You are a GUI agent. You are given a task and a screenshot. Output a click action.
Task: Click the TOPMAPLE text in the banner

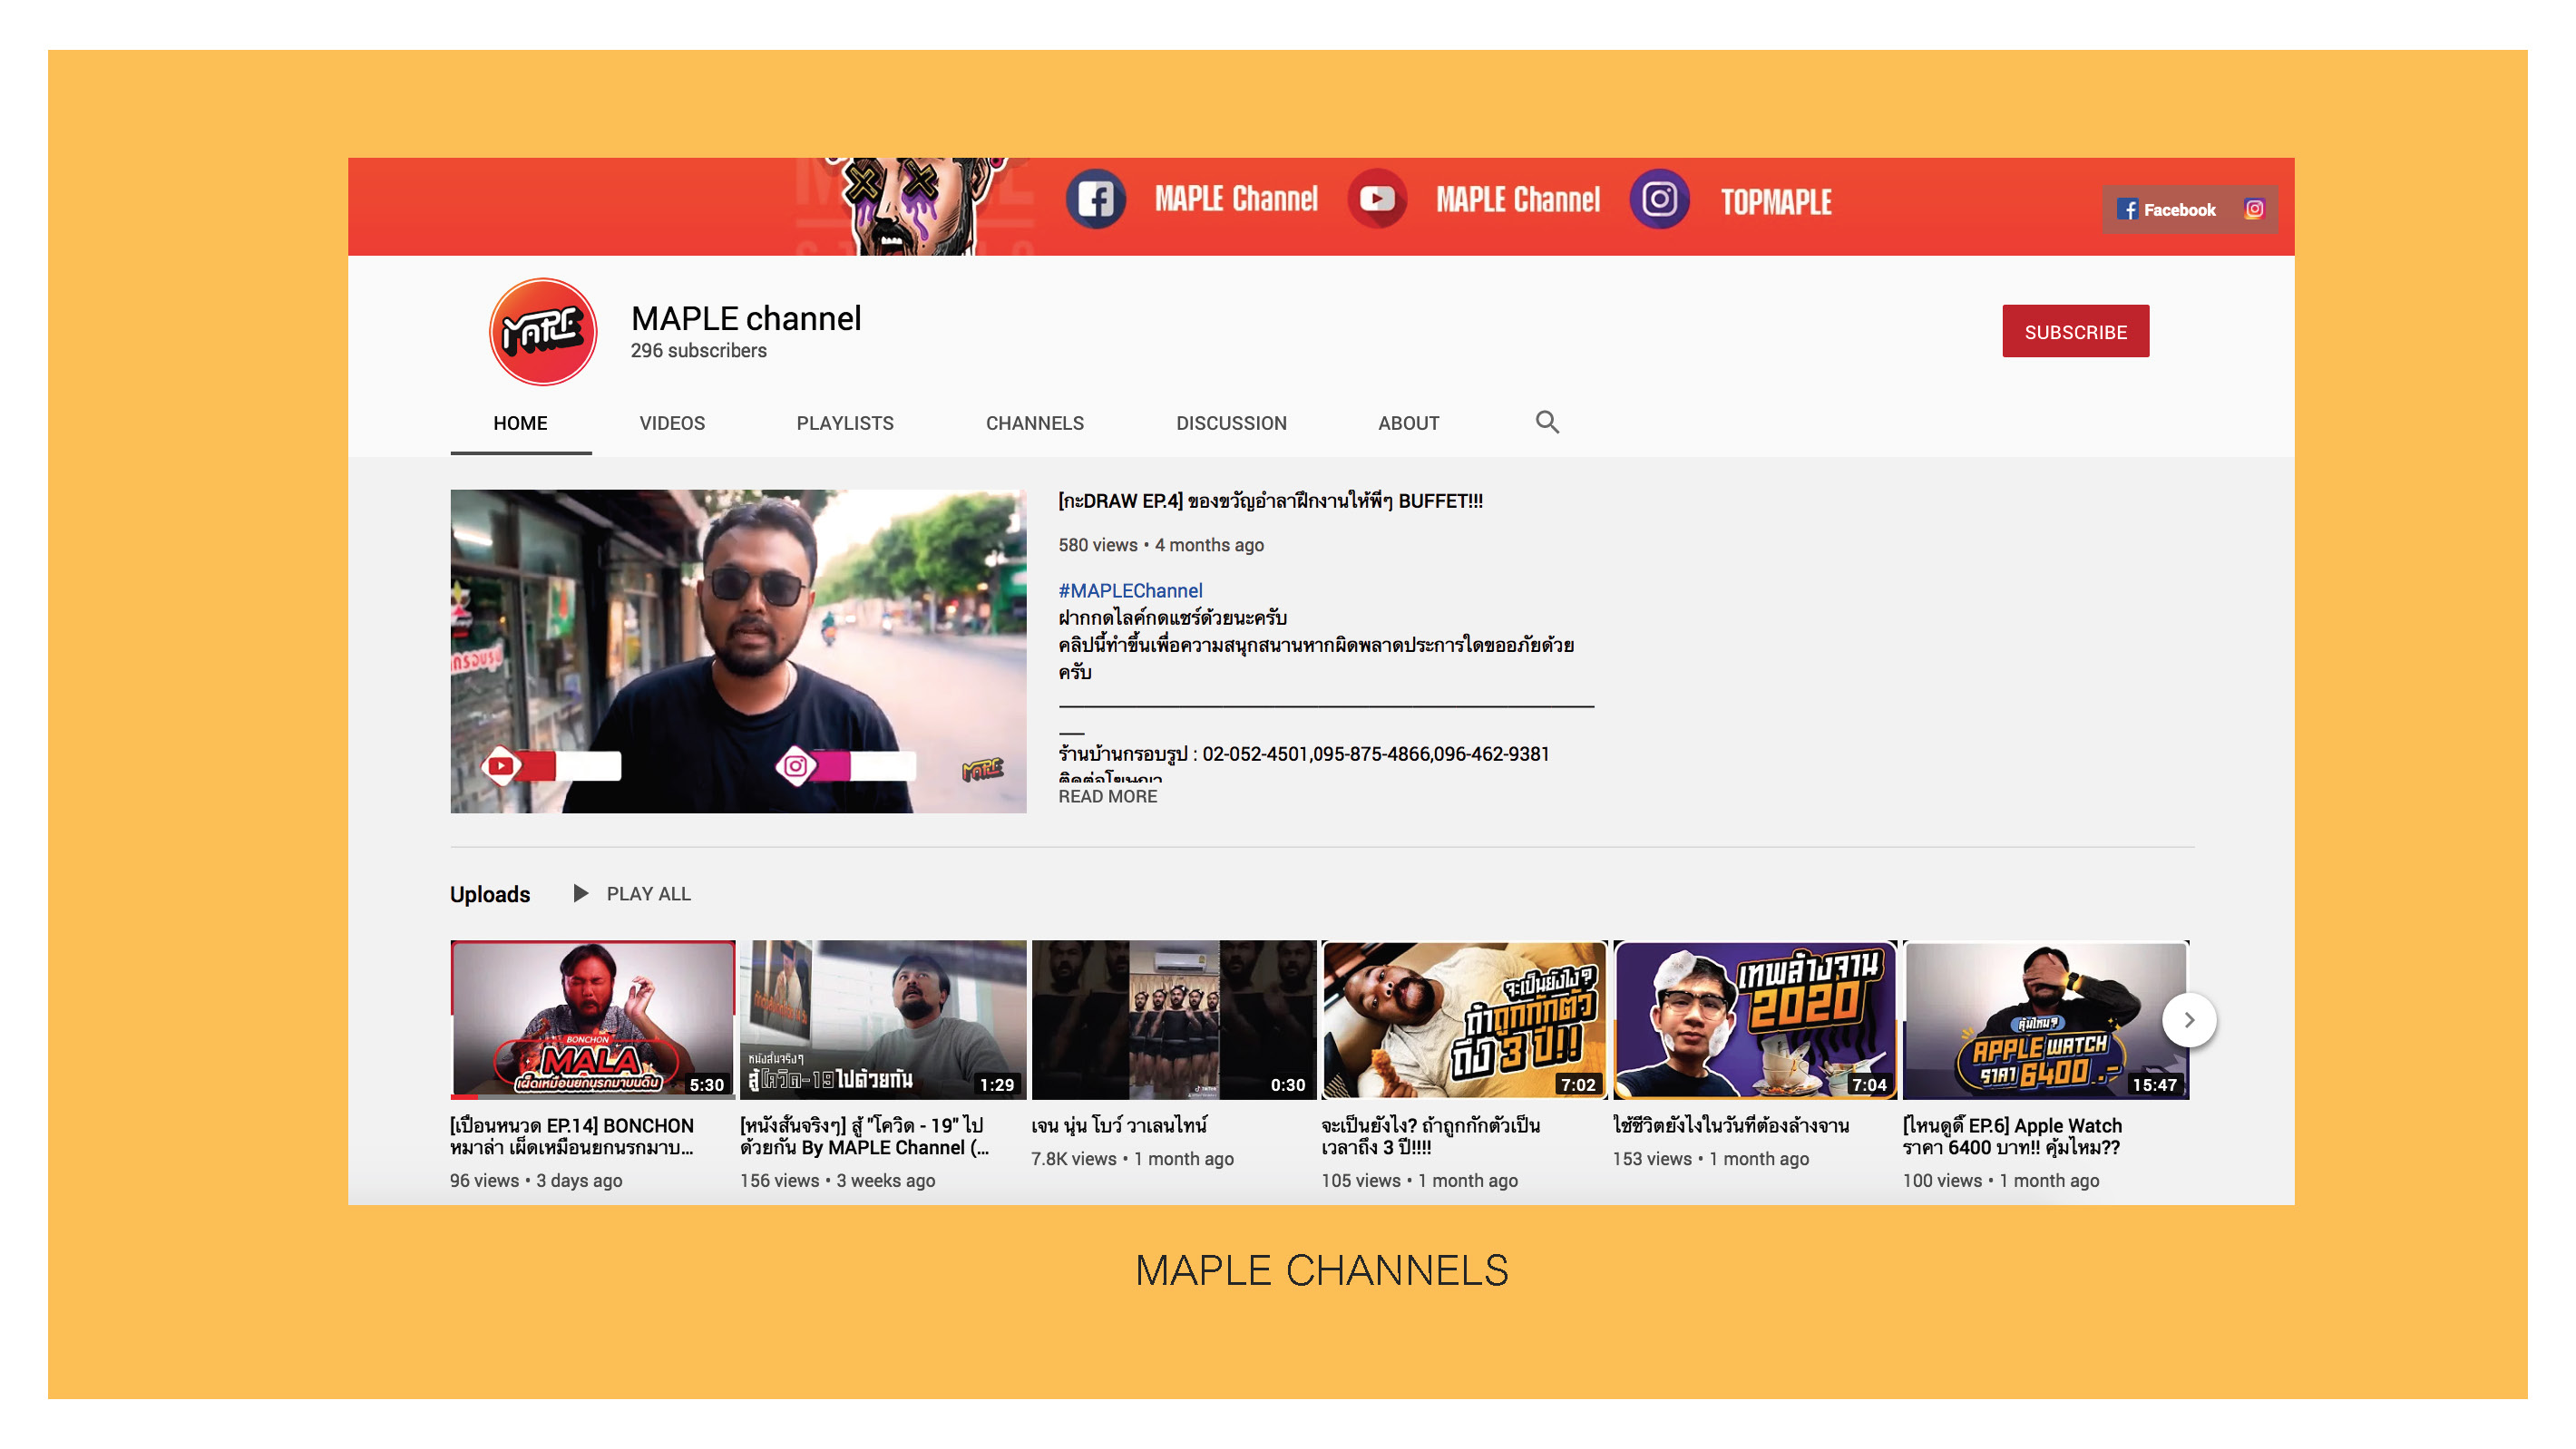pos(1776,202)
